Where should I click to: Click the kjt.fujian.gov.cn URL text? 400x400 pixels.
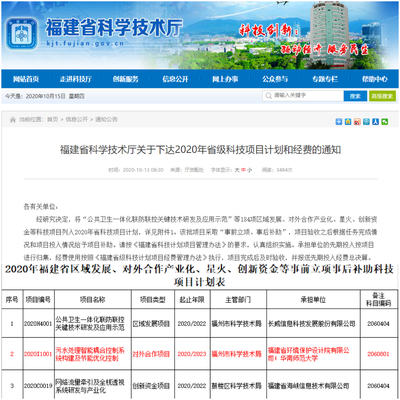[85, 43]
